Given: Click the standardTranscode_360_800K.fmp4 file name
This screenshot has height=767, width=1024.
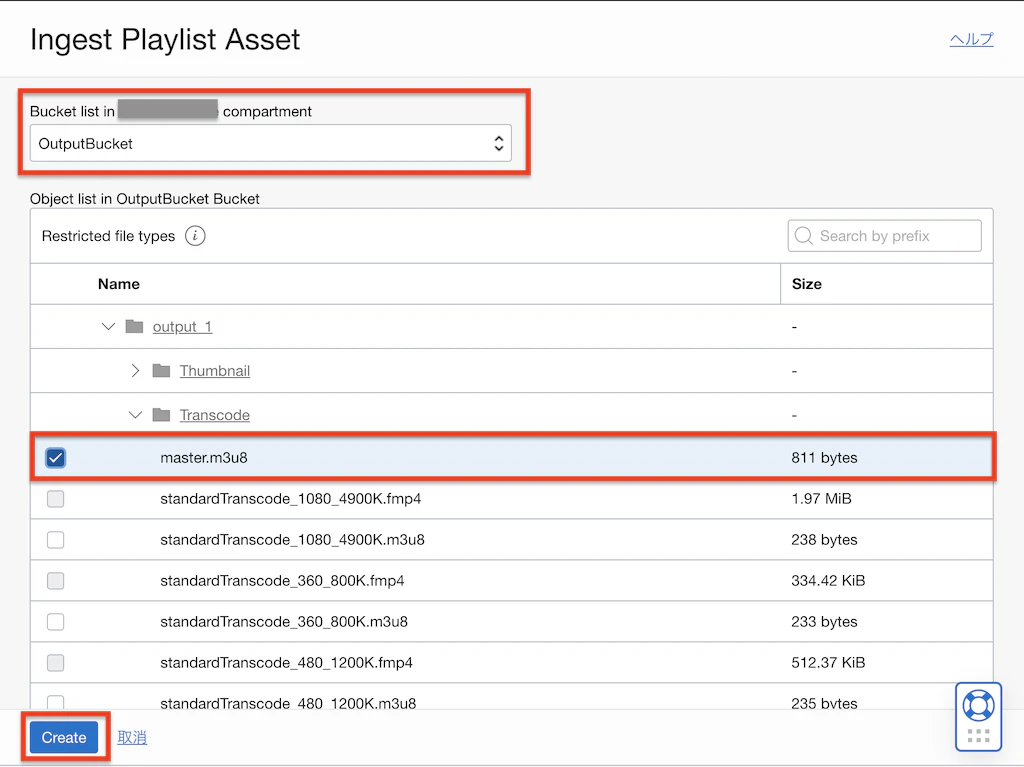Looking at the screenshot, I should 282,581.
